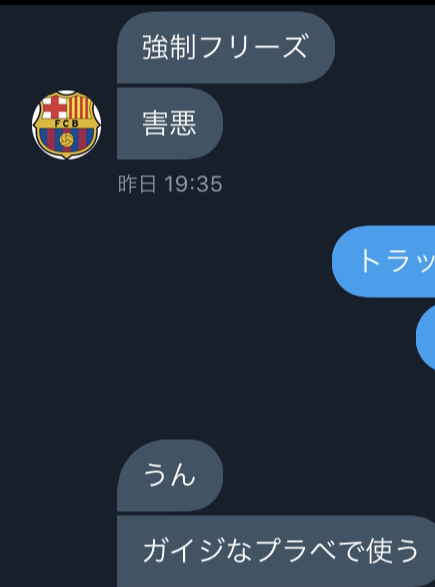Select the blue sent bubble starting トラッ

point(383,261)
